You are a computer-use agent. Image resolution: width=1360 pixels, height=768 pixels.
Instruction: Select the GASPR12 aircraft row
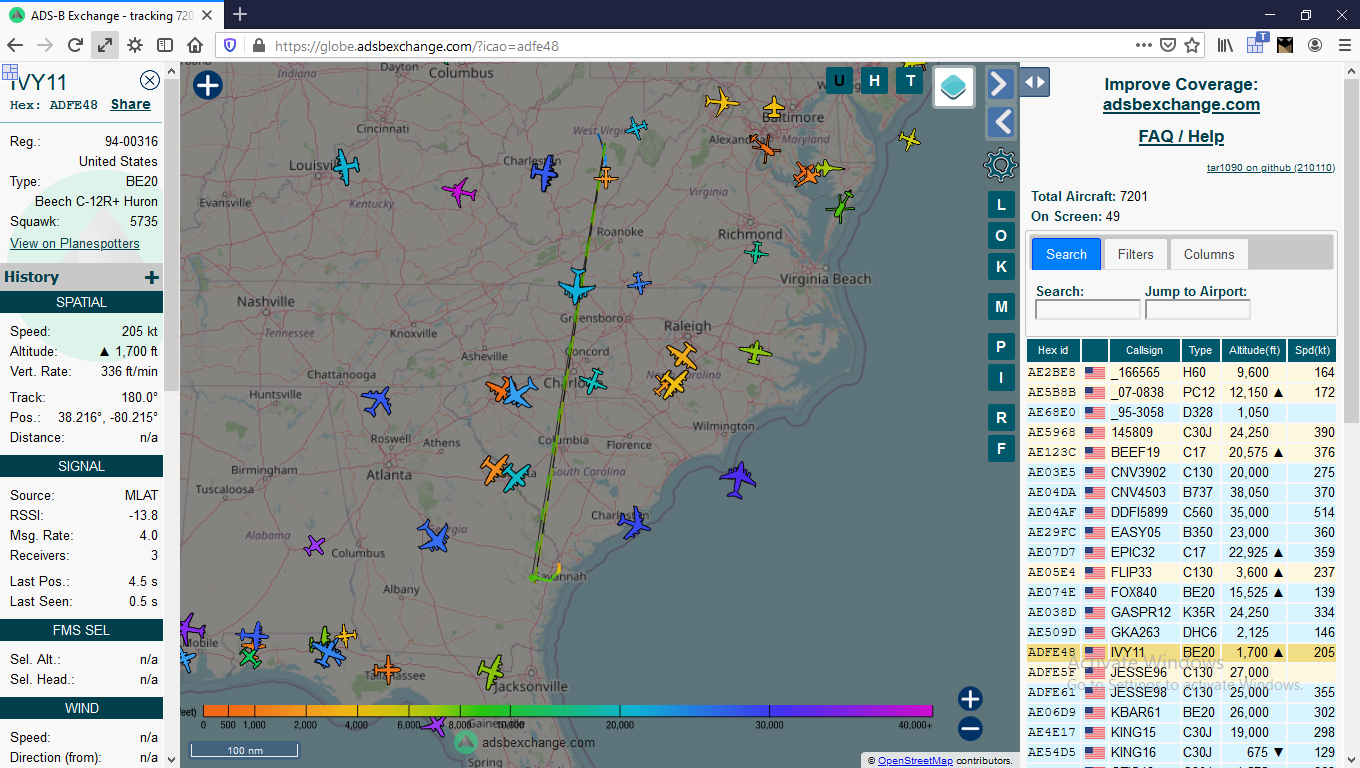(x=1182, y=612)
